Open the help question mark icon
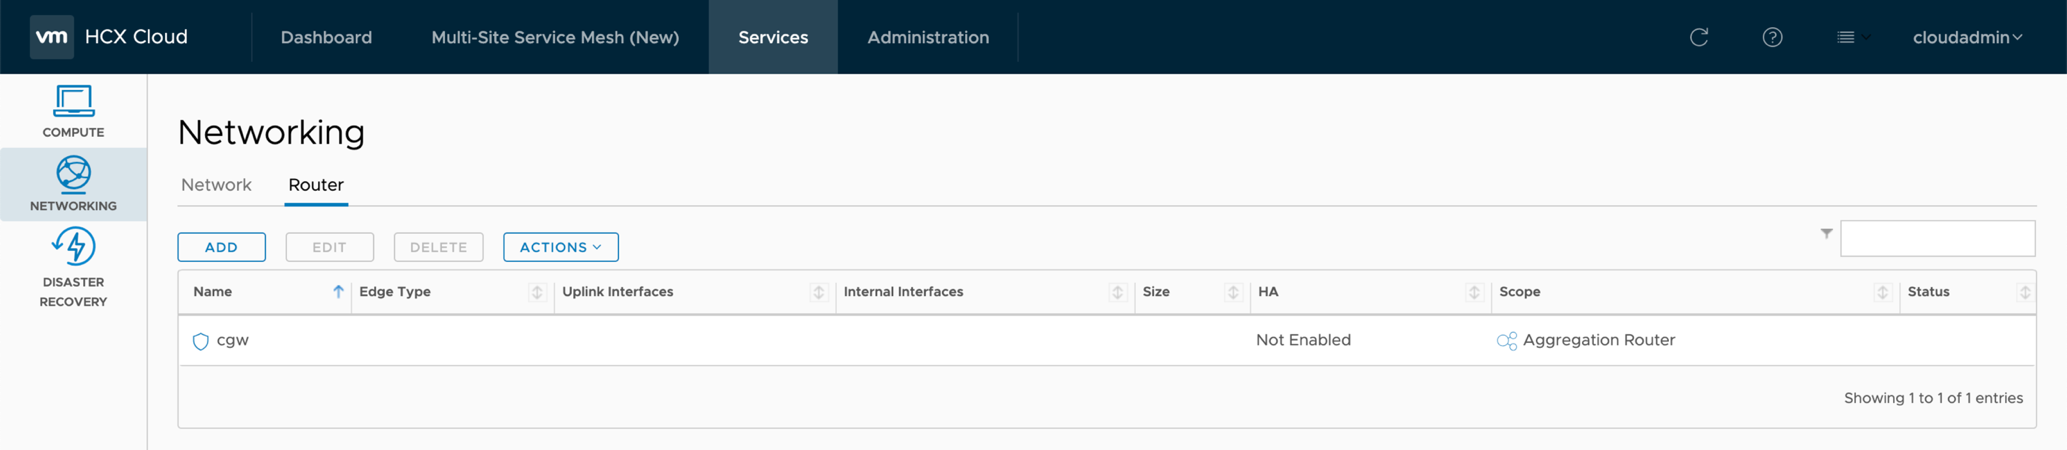This screenshot has height=450, width=2067. (x=1772, y=37)
